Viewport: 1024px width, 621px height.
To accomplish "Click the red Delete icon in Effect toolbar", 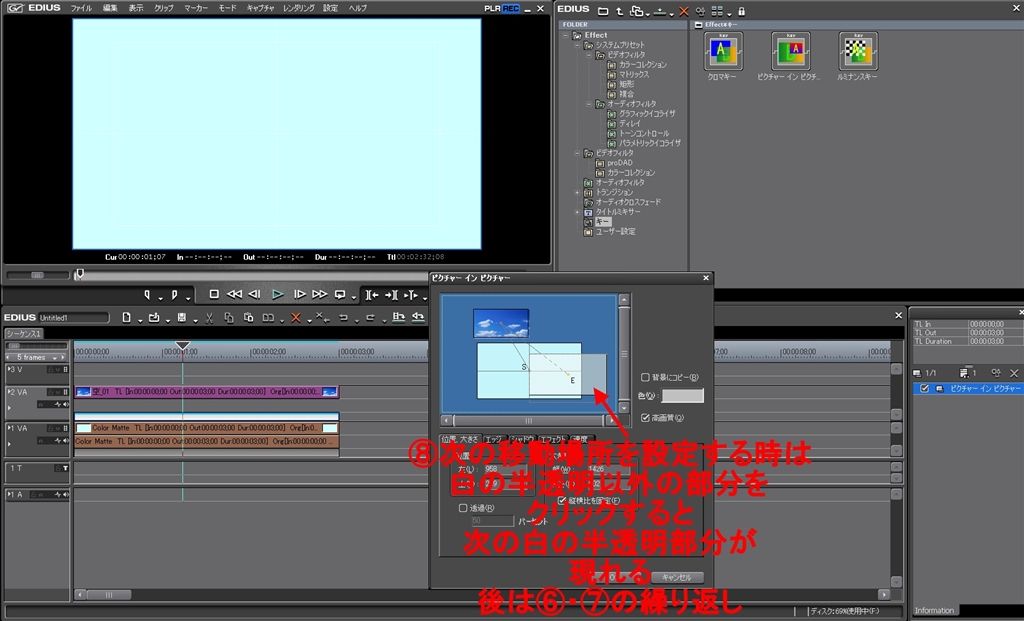I will pos(684,10).
